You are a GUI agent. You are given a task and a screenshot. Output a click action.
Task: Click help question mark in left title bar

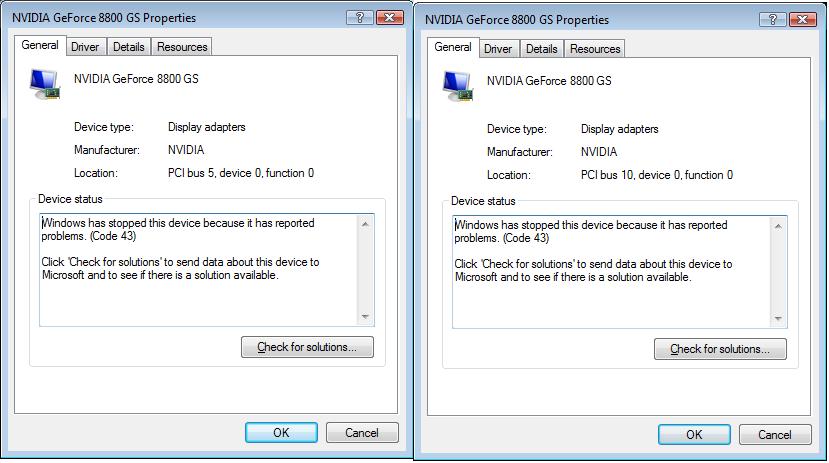(360, 18)
